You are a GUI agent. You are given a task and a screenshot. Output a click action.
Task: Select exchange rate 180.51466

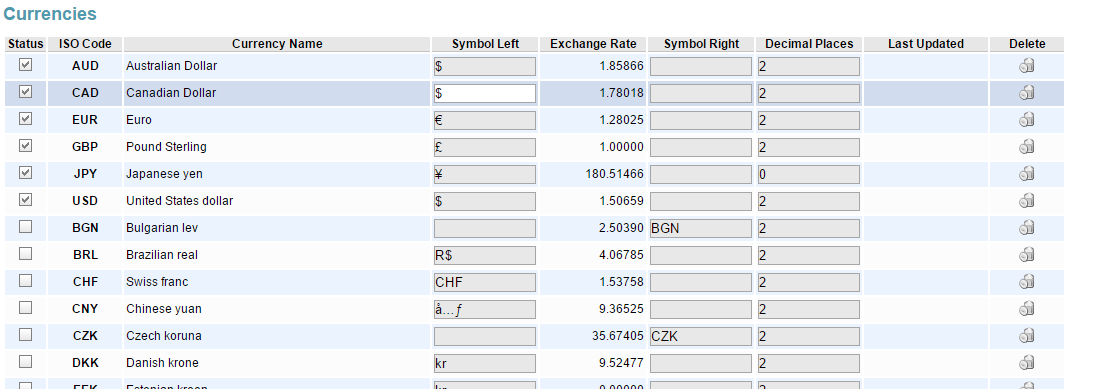pyautogui.click(x=615, y=174)
